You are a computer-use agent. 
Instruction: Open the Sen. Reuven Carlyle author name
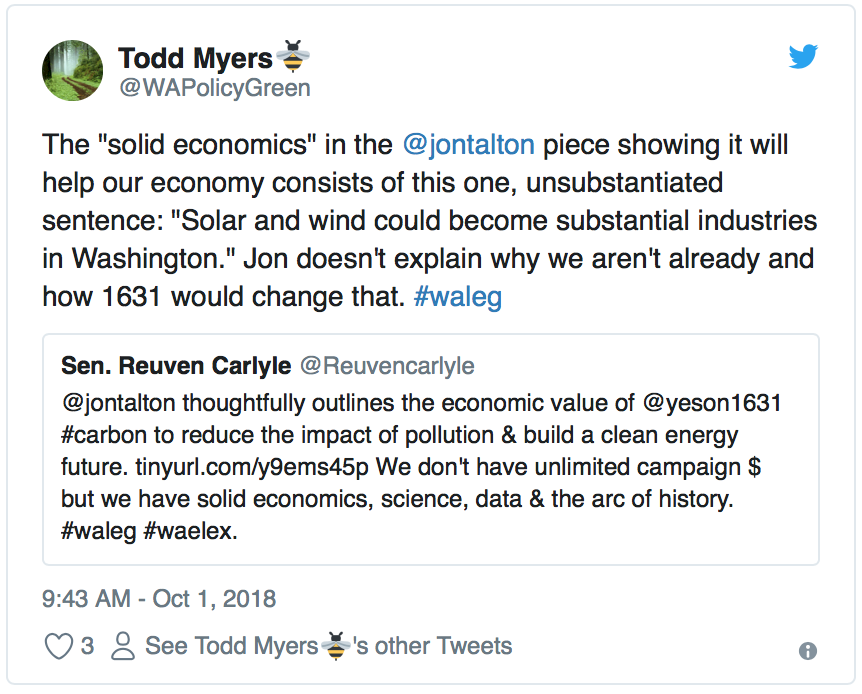[176, 366]
